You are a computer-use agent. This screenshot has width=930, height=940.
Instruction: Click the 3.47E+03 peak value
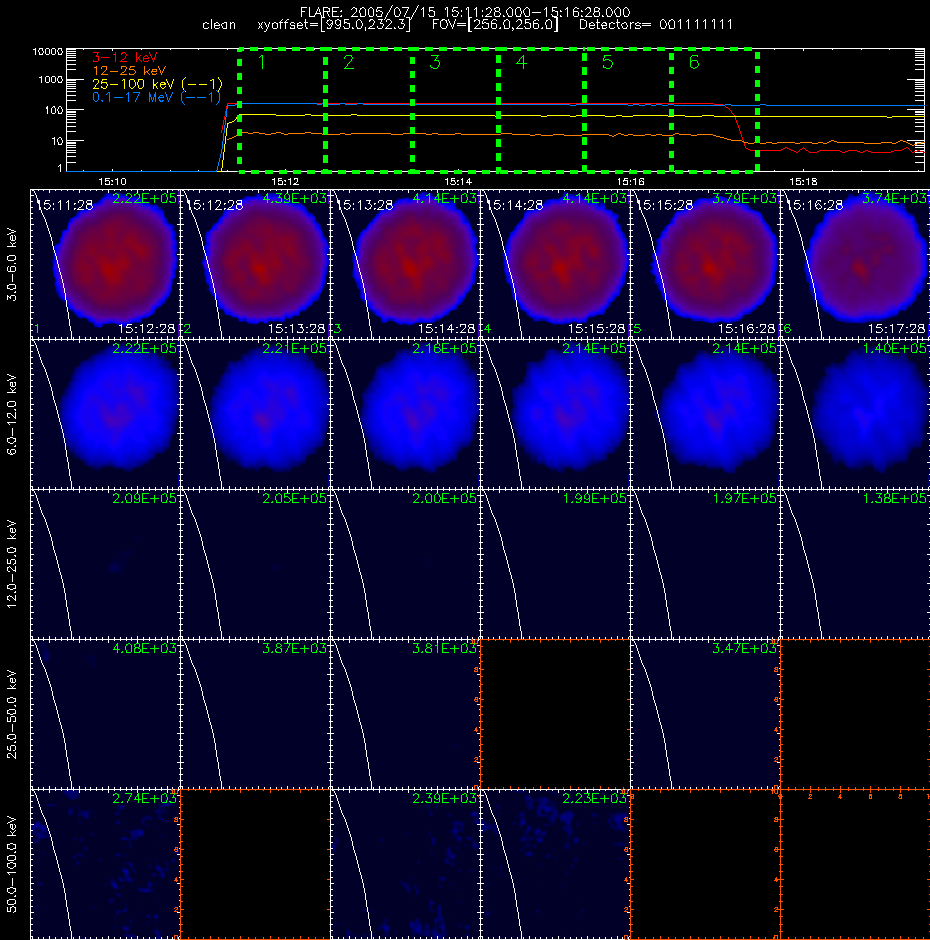pyautogui.click(x=744, y=648)
